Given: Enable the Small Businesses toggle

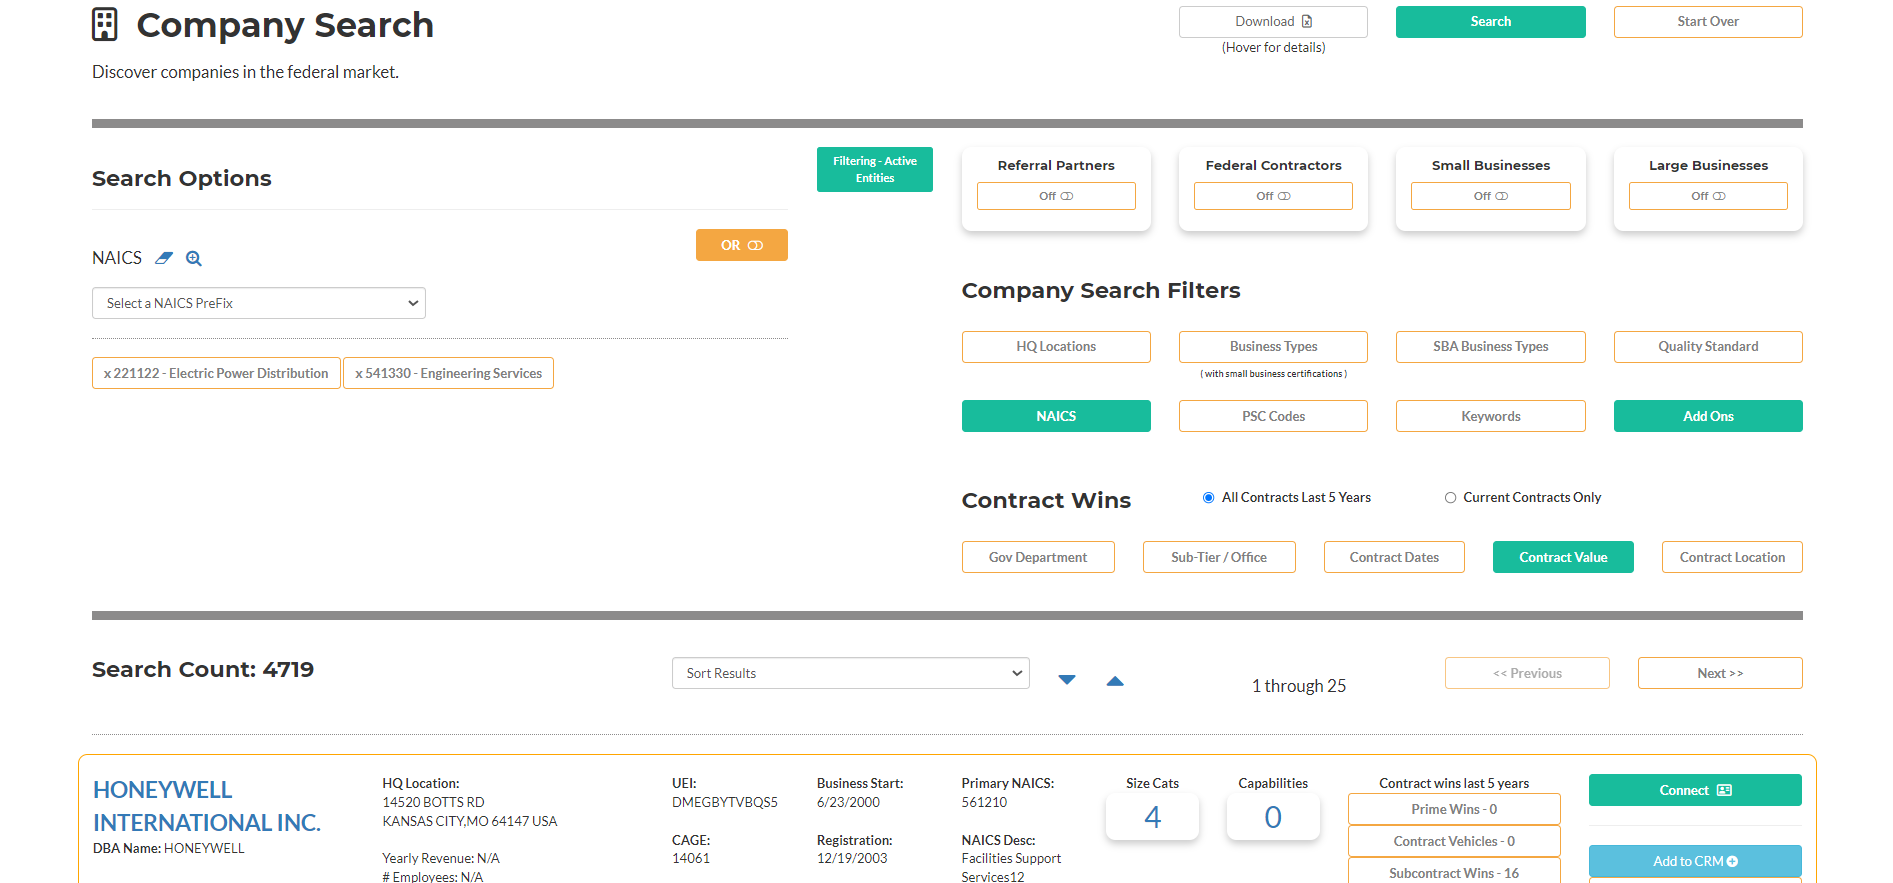Looking at the screenshot, I should pos(1490,196).
